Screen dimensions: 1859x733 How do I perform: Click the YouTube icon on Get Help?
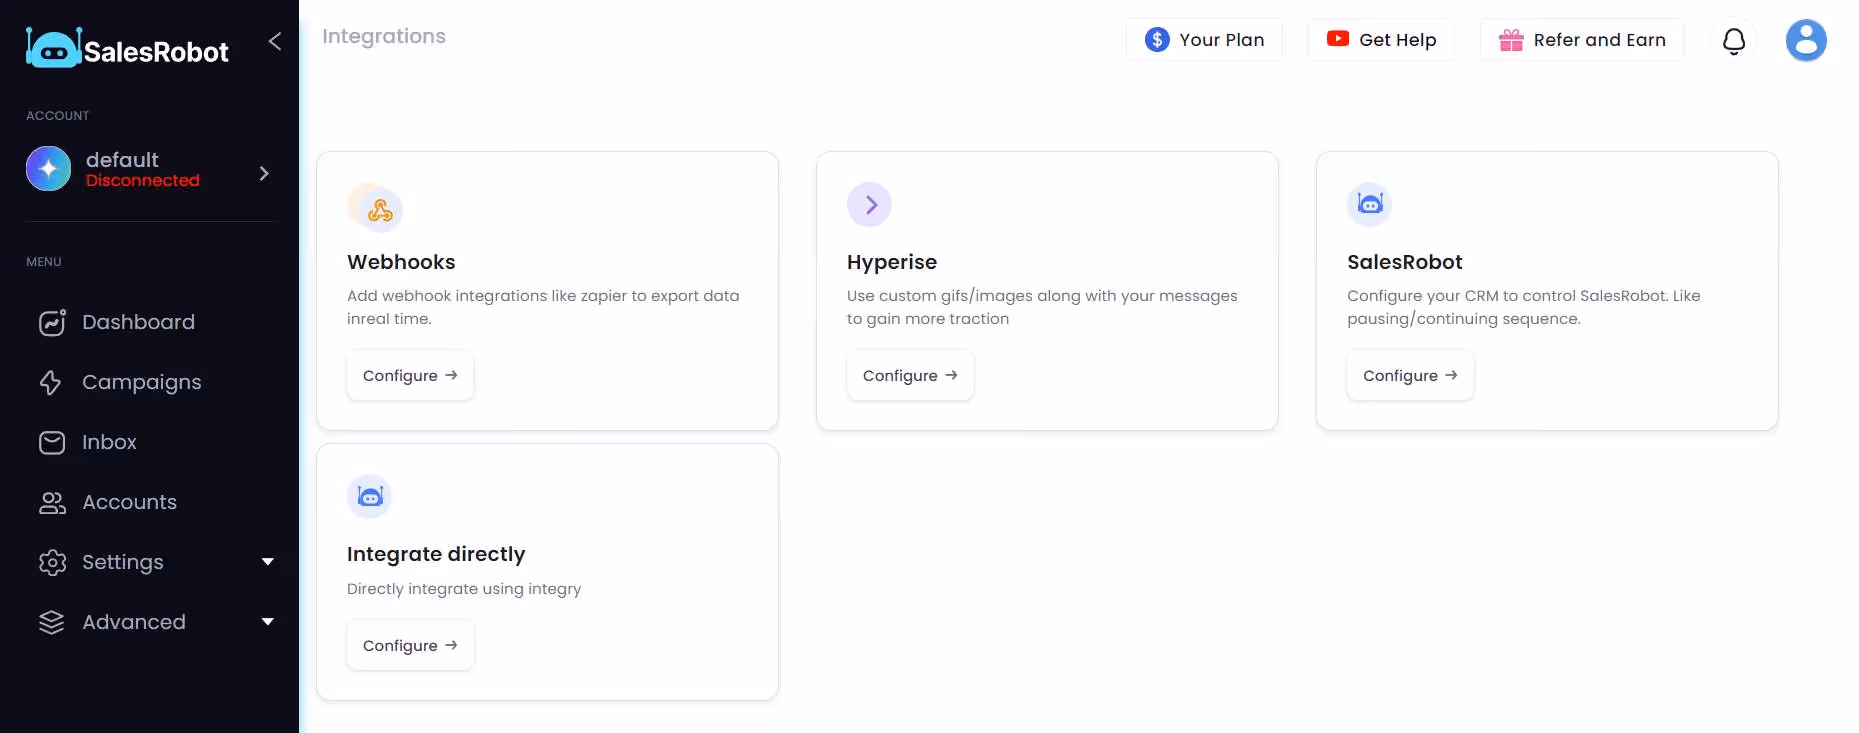pyautogui.click(x=1338, y=39)
